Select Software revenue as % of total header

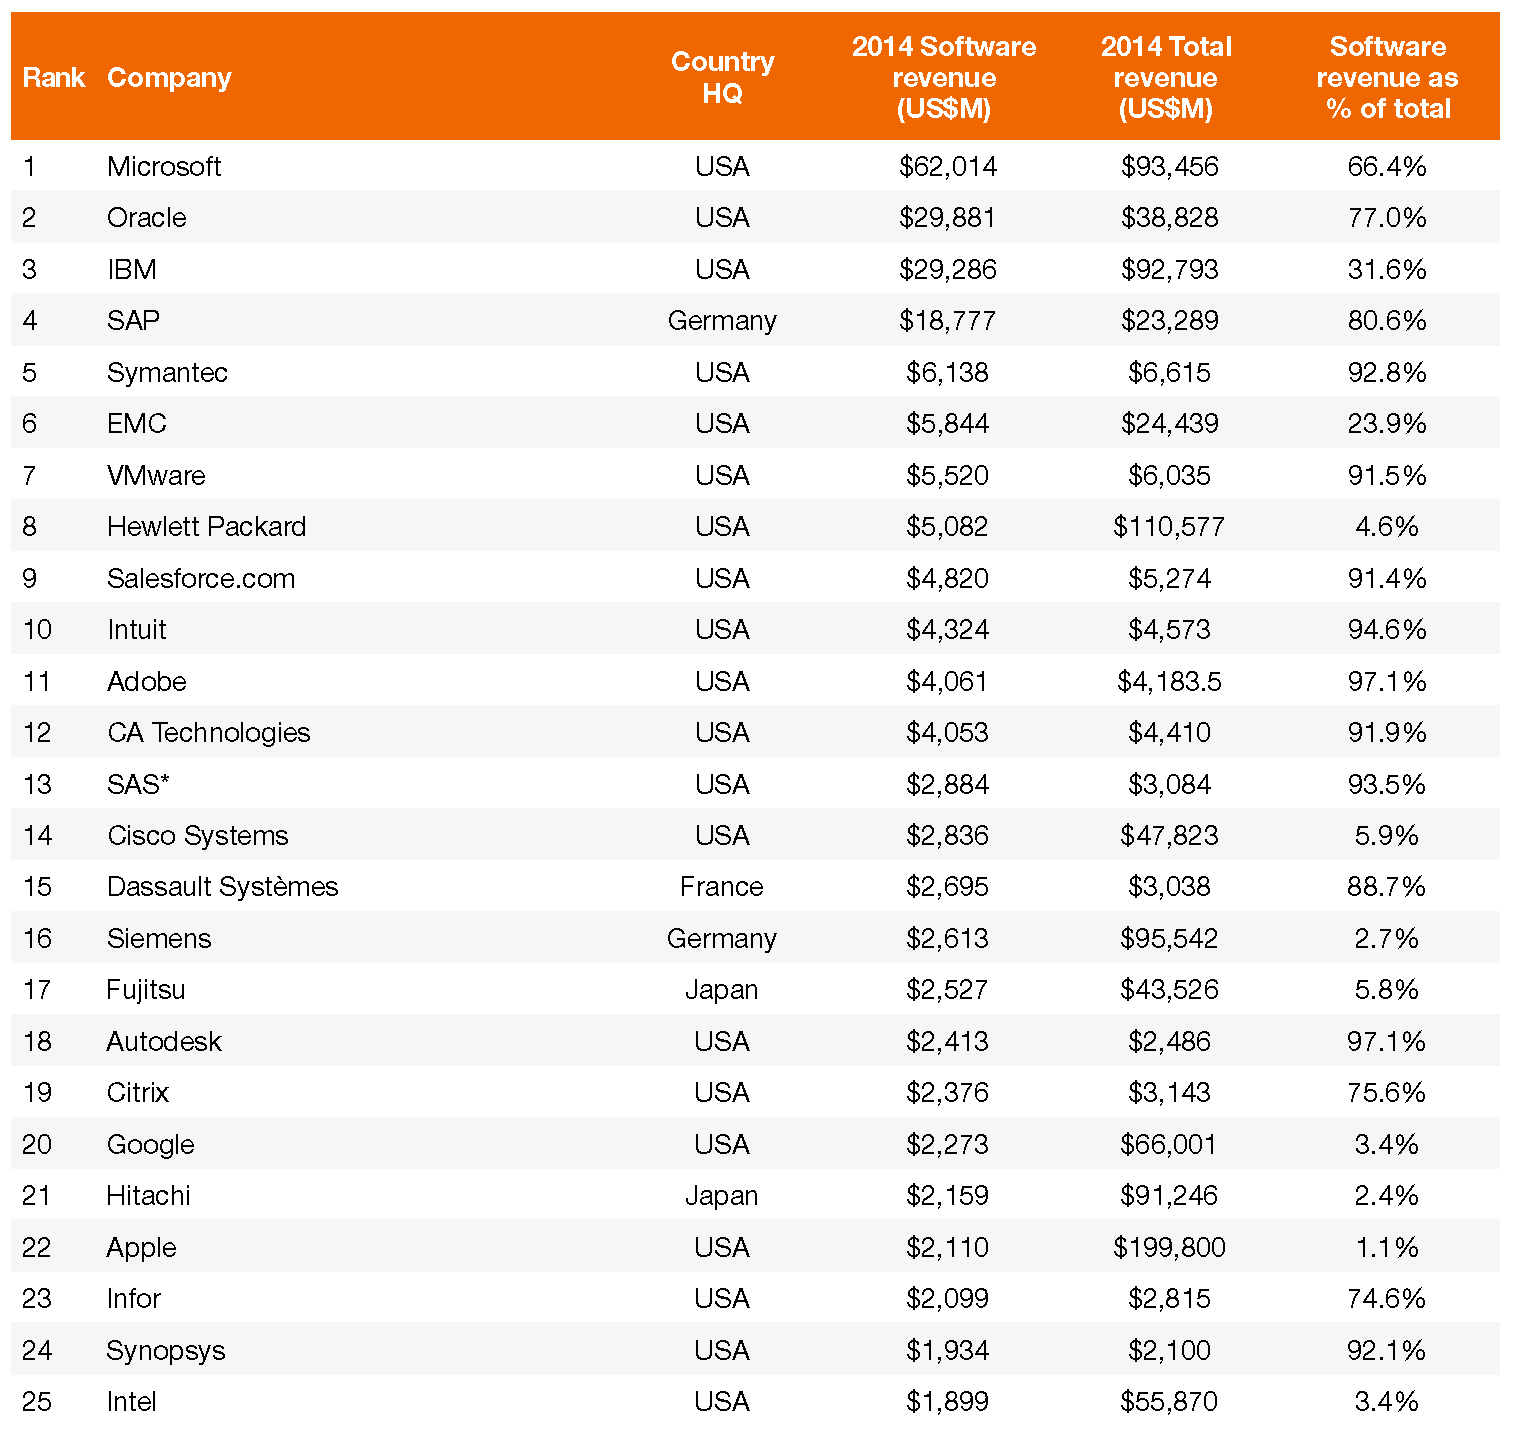tap(1387, 77)
